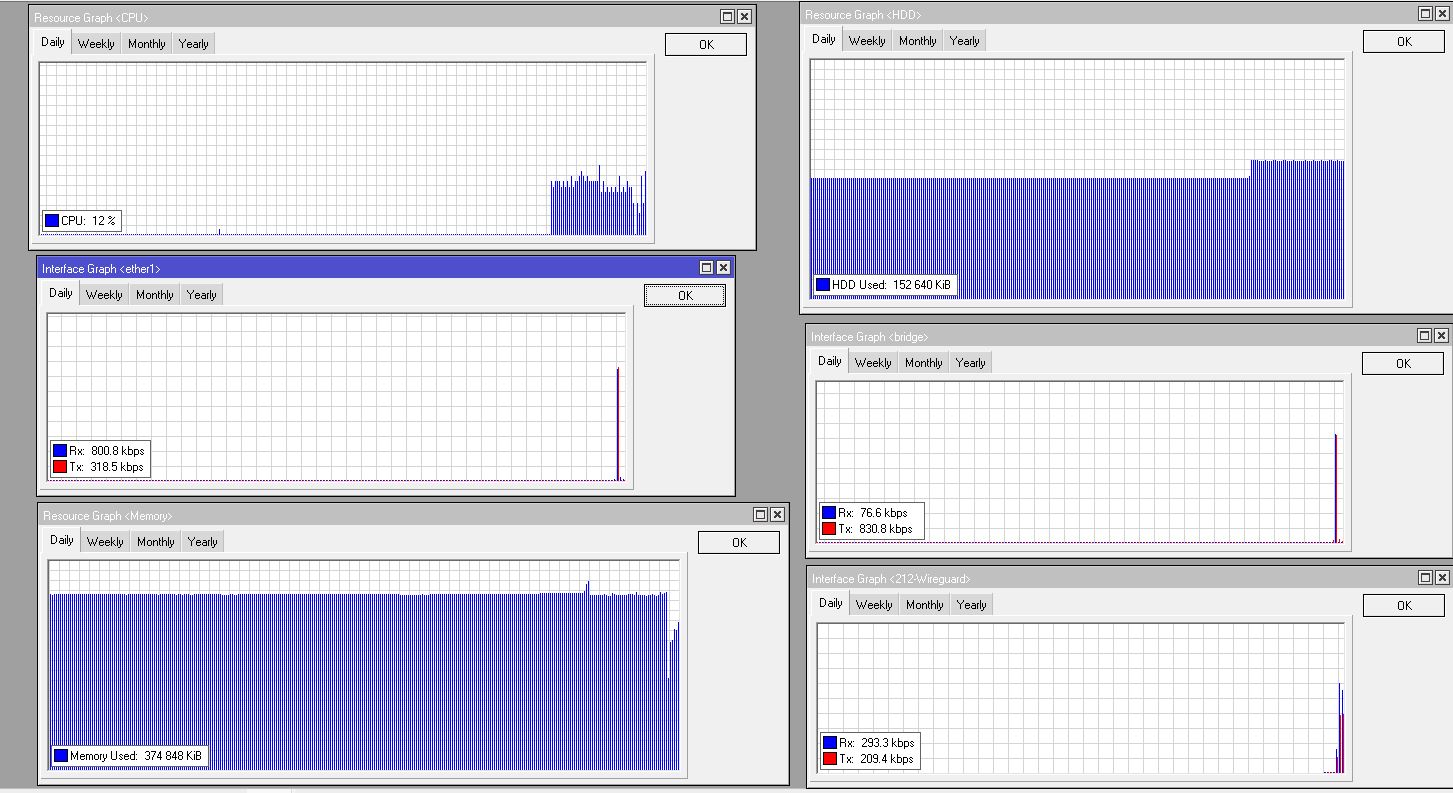Select Yearly tab in 212-Wireguard graph

(x=972, y=605)
